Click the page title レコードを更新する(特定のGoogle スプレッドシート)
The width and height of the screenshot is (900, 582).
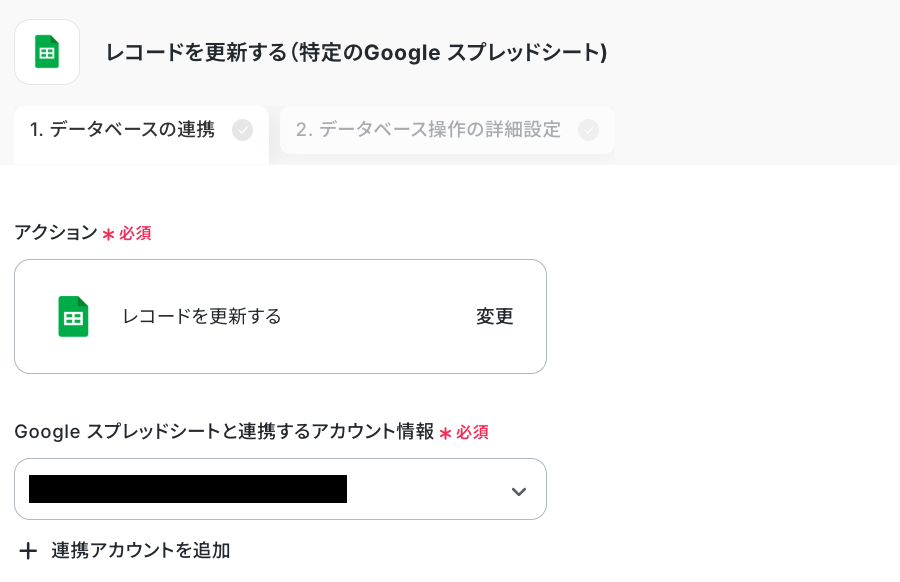[x=356, y=52]
